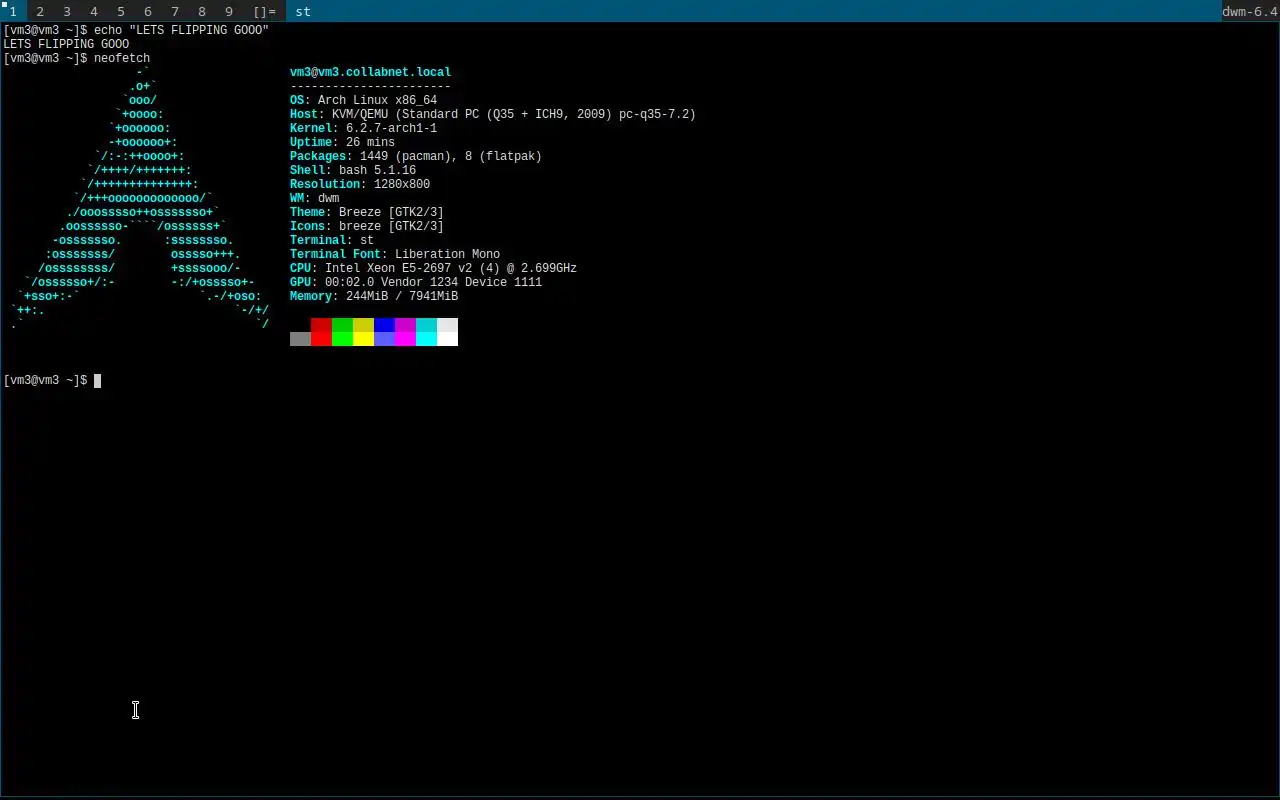Screen dimensions: 1280x800
Task: Switch to dwm tag 6
Action: (148, 11)
